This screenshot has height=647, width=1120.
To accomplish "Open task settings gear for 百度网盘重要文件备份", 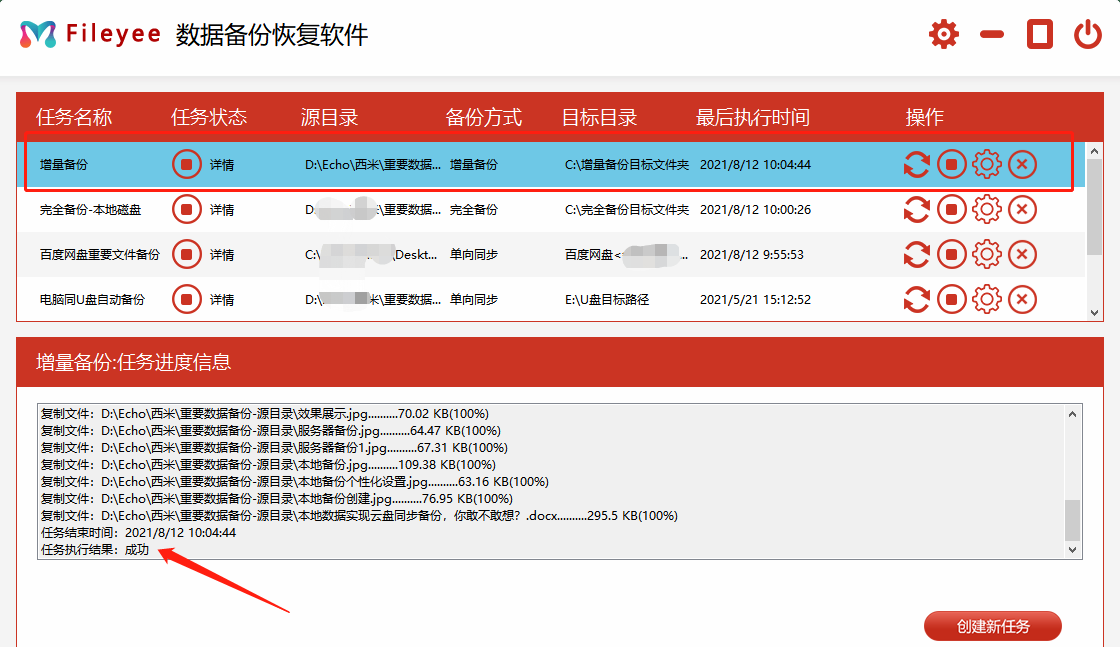I will coord(987,254).
